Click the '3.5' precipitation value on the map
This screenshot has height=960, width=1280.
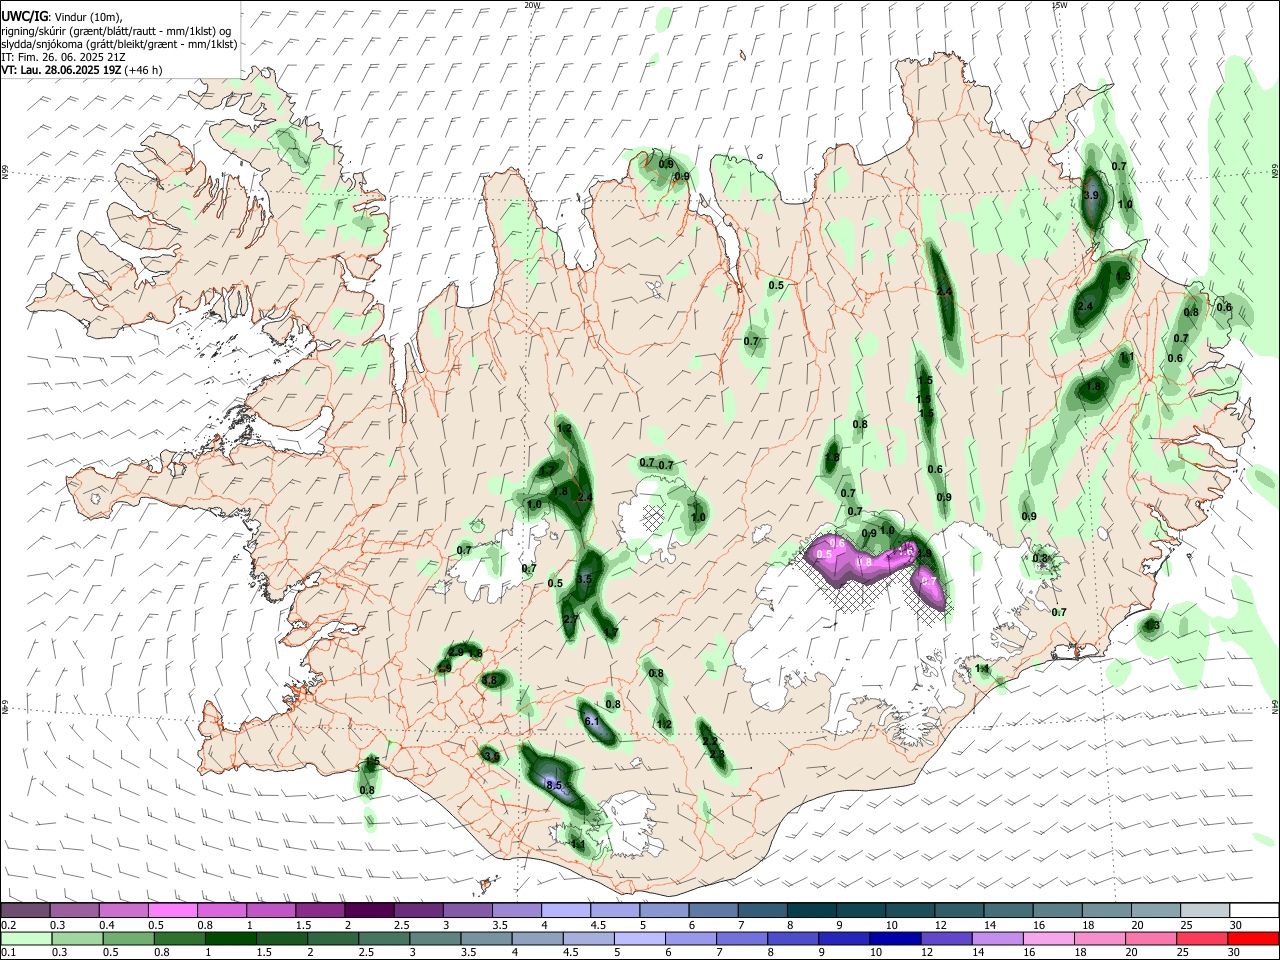585,579
